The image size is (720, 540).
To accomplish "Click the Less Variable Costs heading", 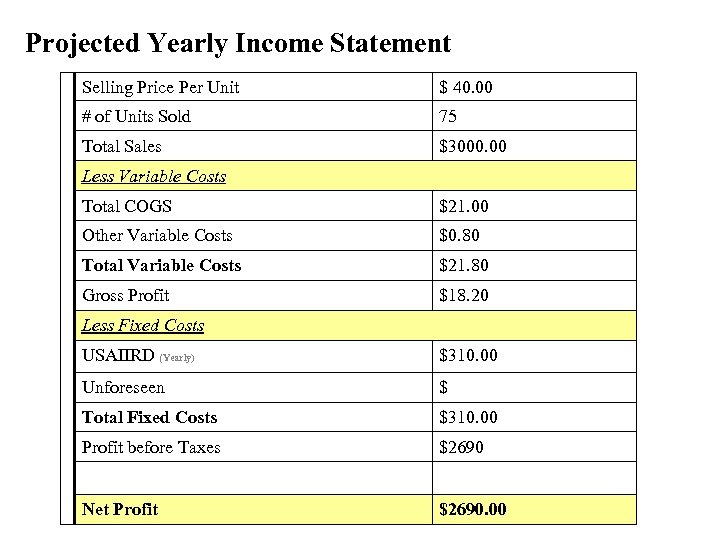I will tap(154, 176).
